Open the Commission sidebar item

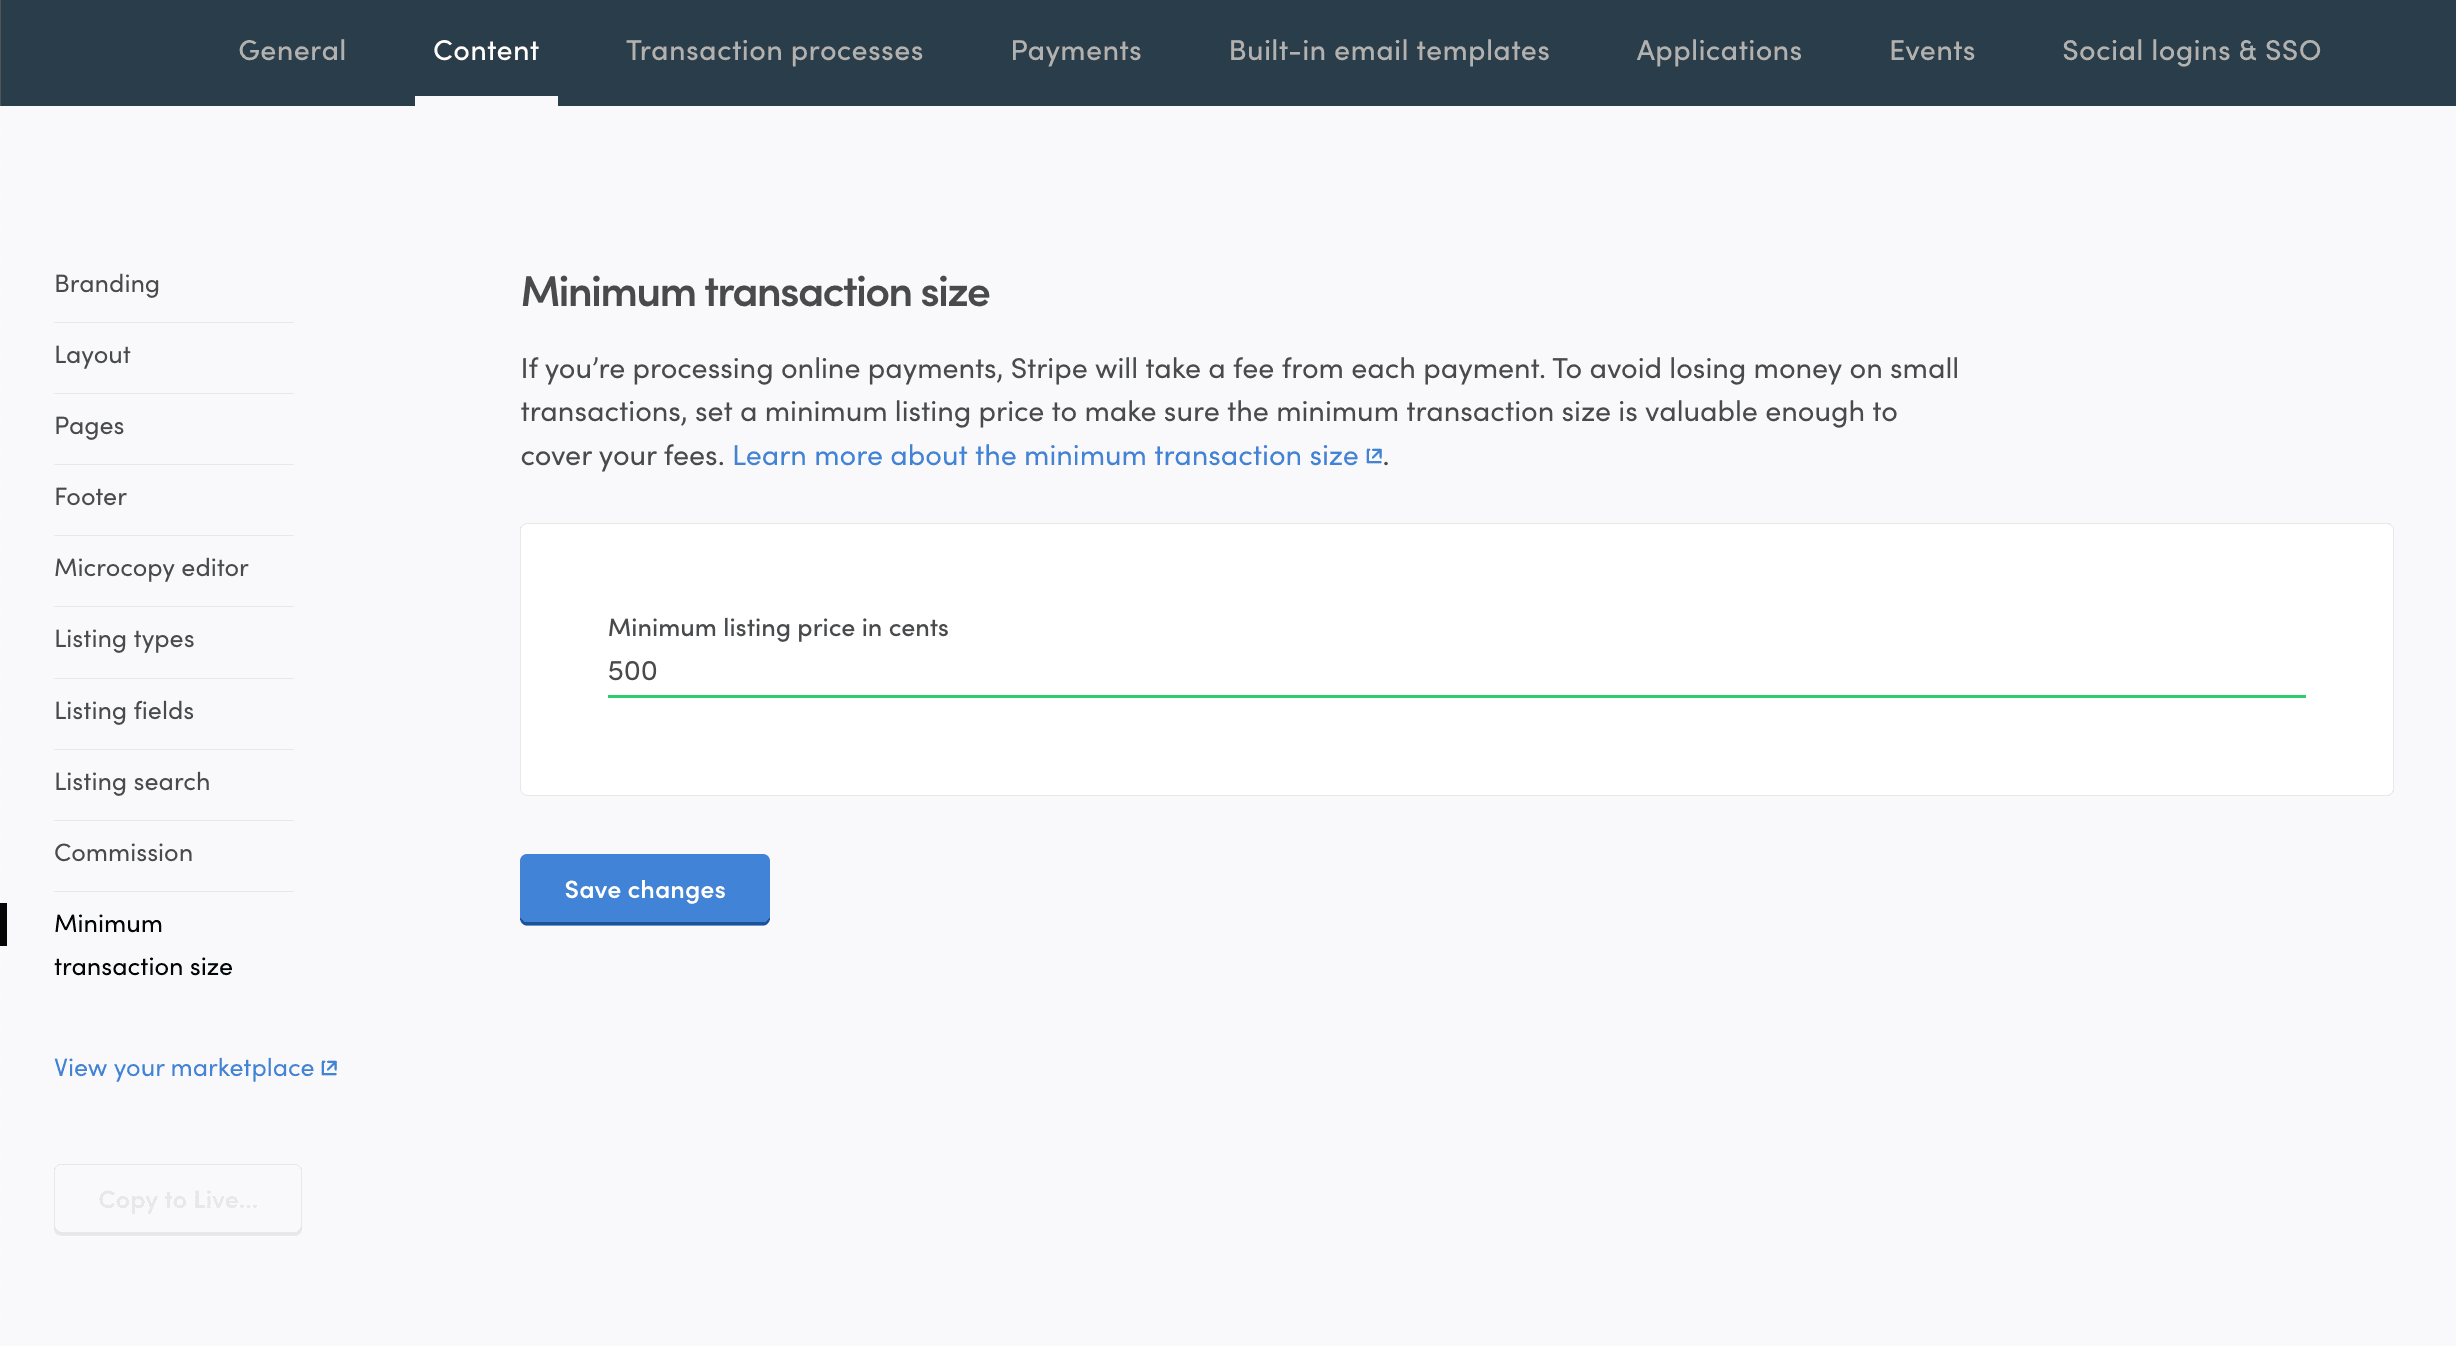click(123, 853)
